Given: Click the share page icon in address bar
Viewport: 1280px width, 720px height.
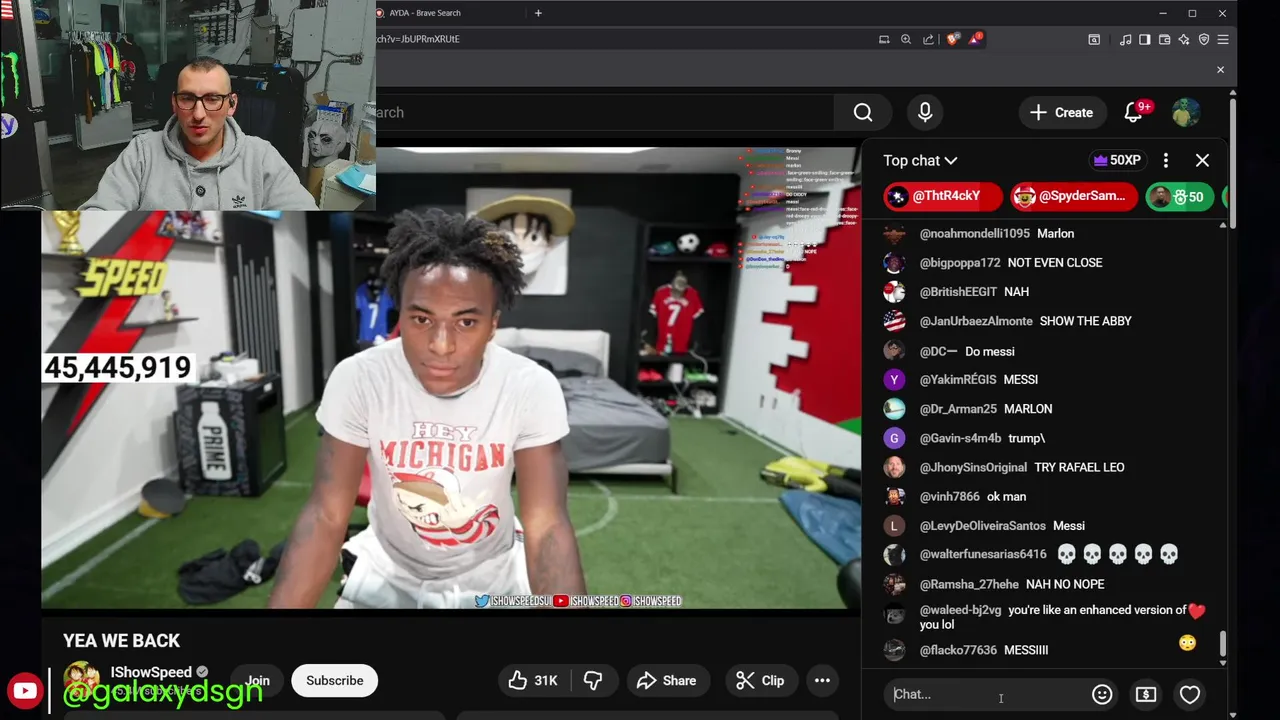Looking at the screenshot, I should coord(928,39).
